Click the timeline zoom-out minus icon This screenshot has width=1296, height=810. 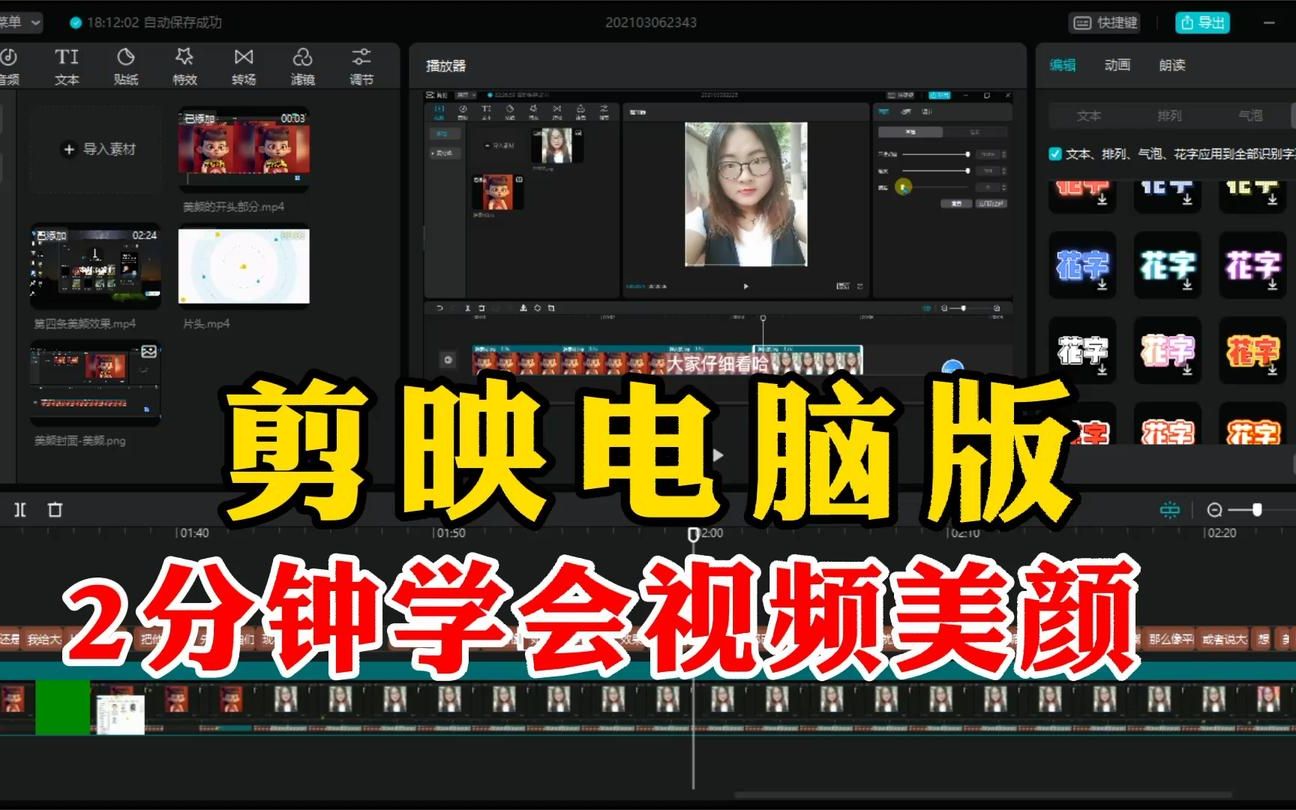click(x=1214, y=510)
